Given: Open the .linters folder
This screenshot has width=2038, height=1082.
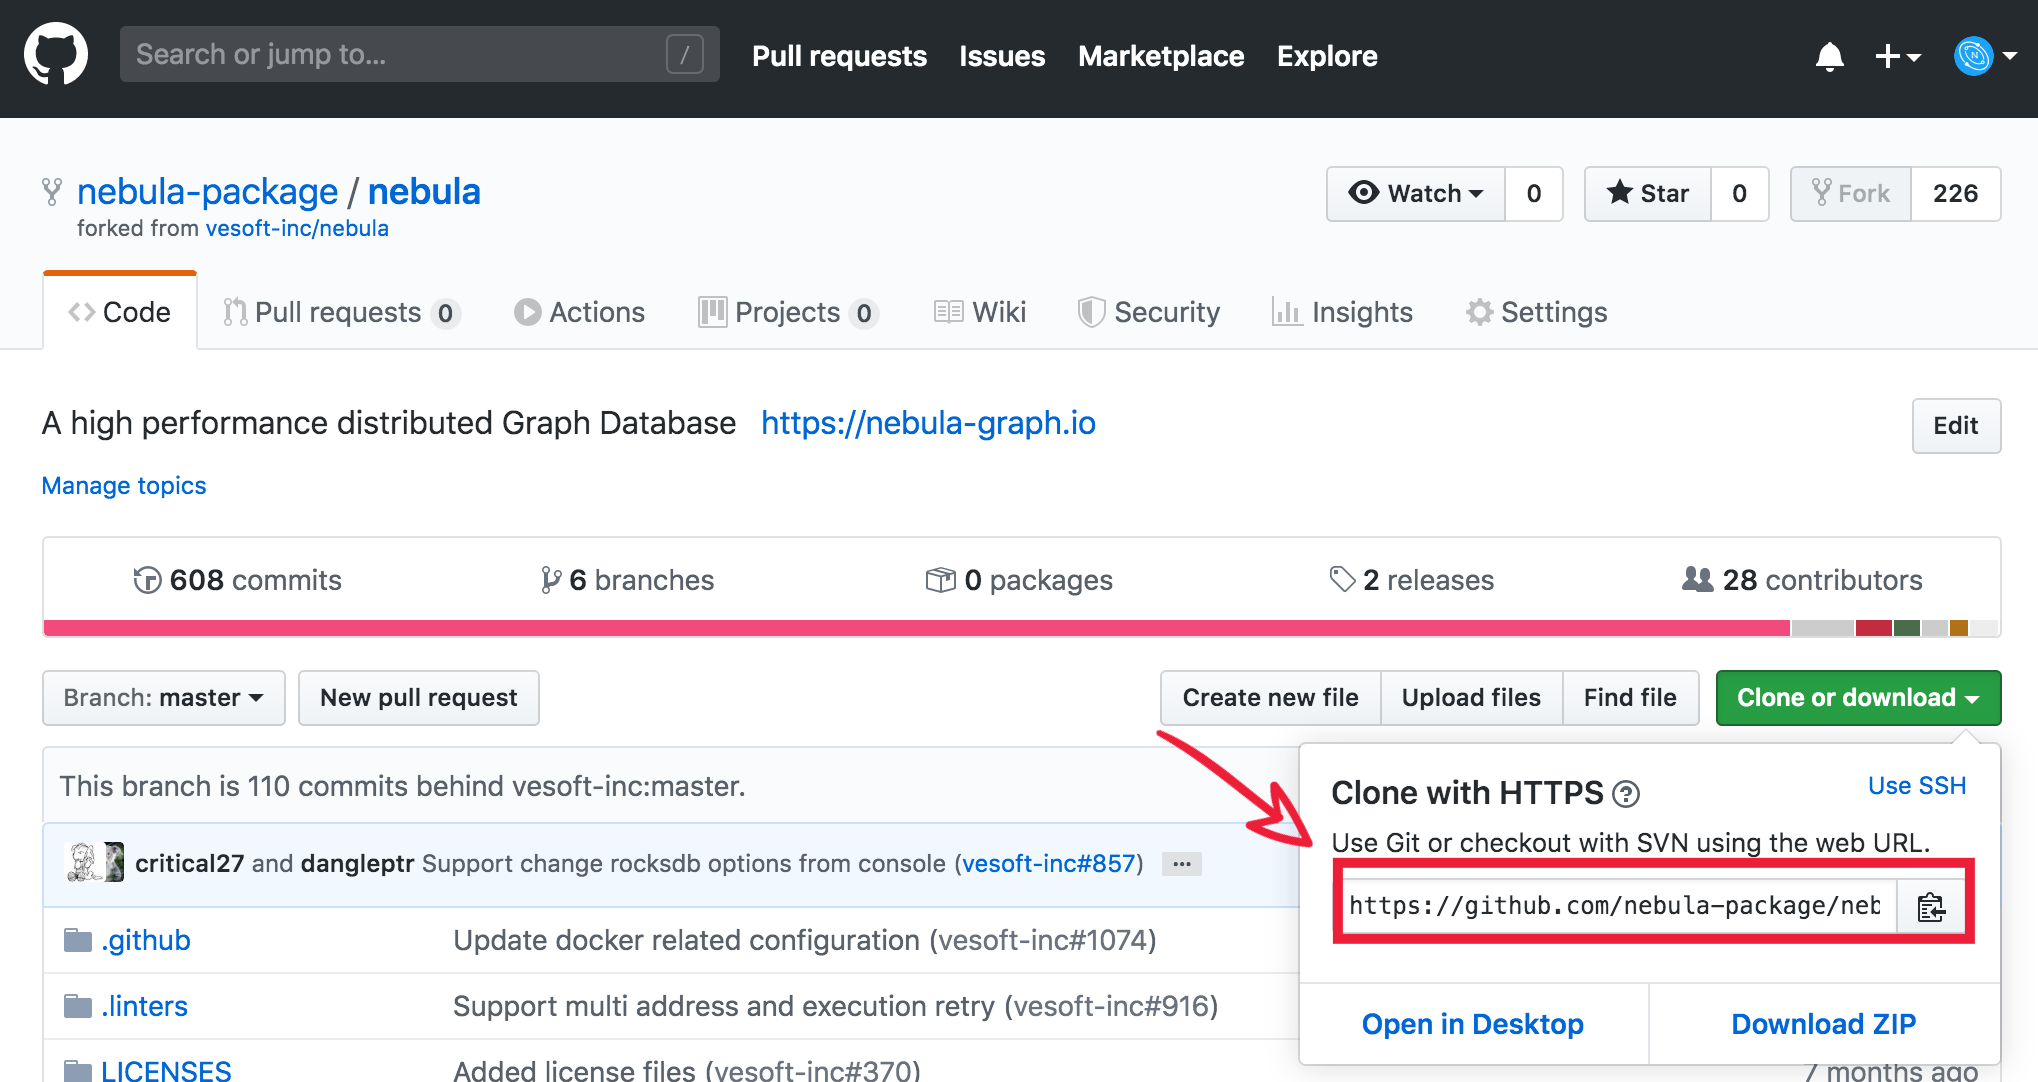Looking at the screenshot, I should pos(144,1006).
